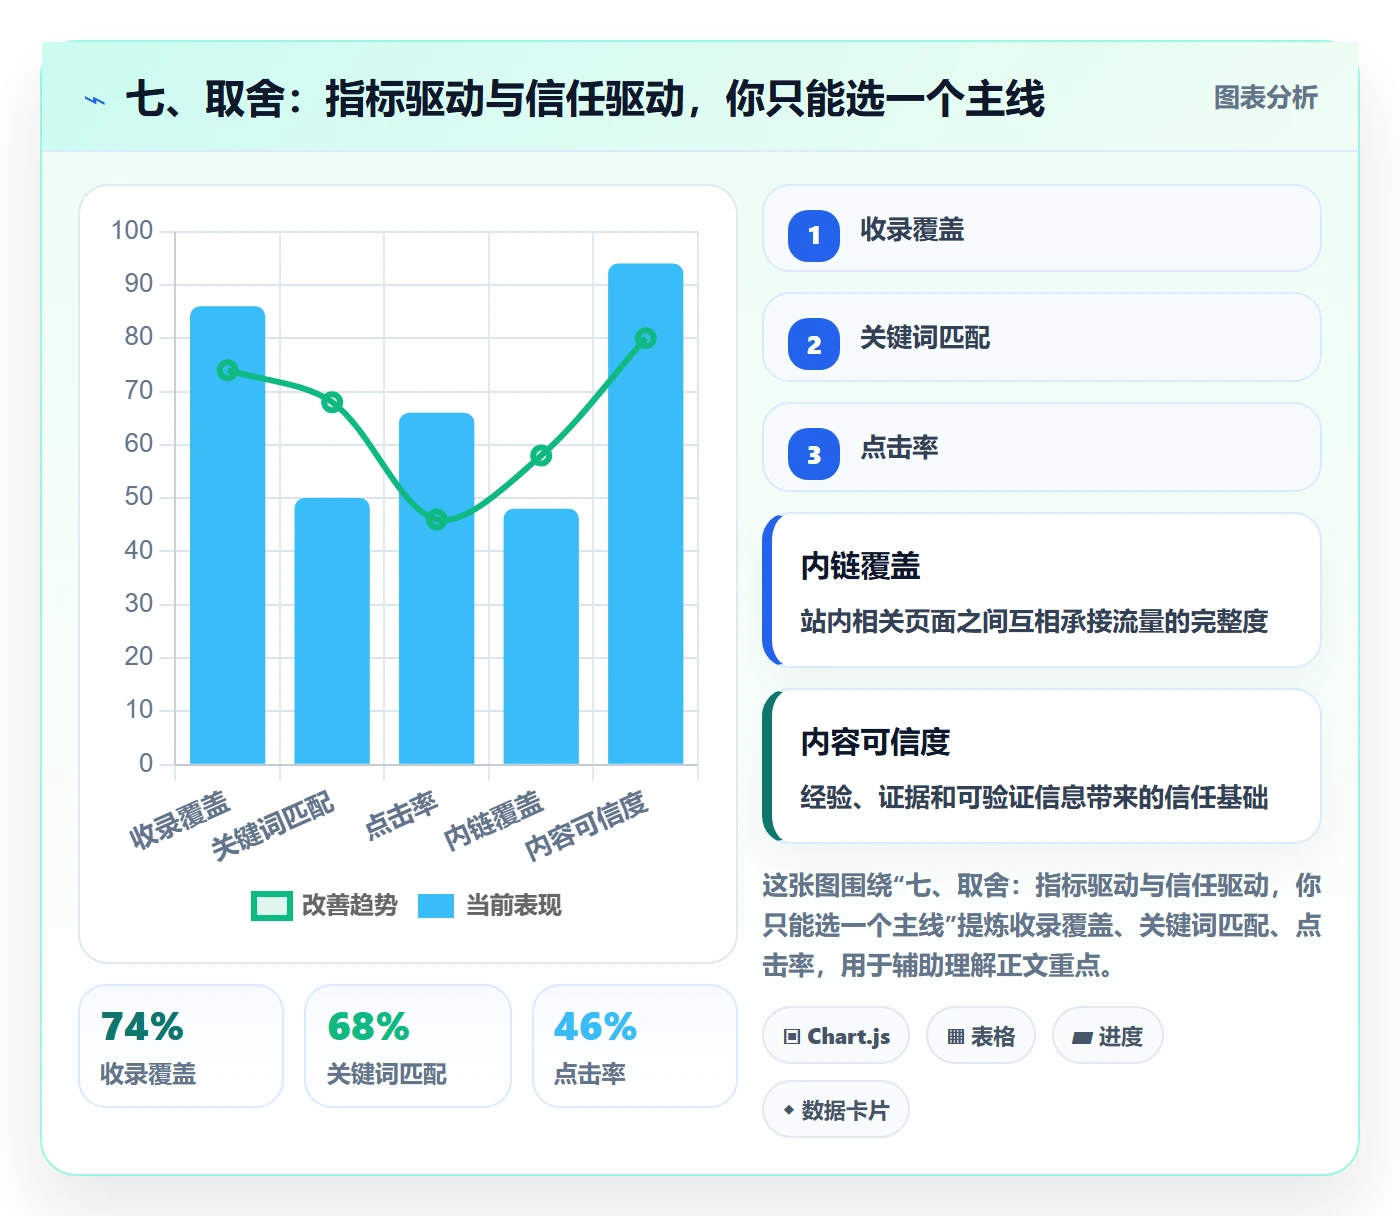Screen dimensions: 1400x1216
Task: Open the 内容可信度 description card
Action: point(1042,766)
